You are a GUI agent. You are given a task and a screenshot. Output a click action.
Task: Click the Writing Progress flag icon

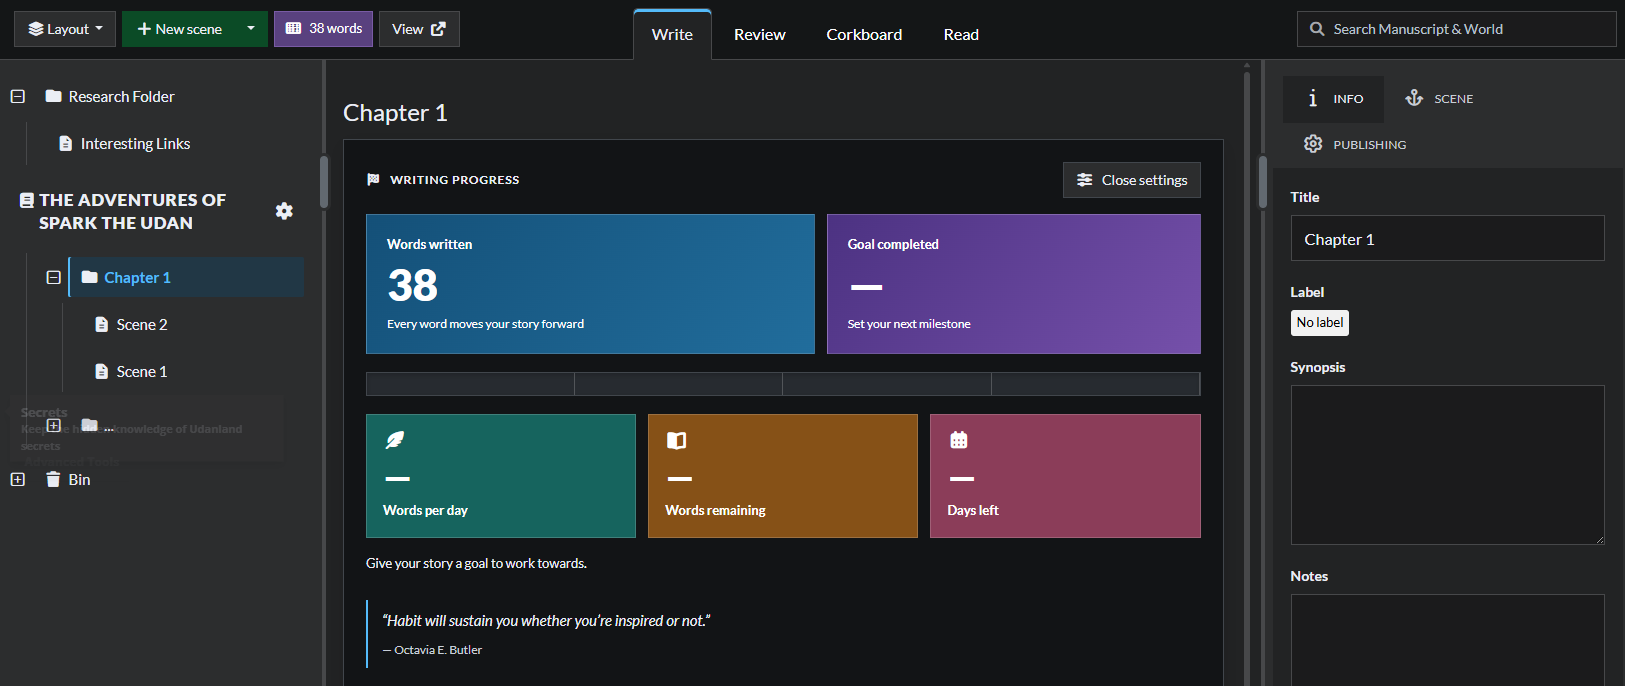(373, 180)
